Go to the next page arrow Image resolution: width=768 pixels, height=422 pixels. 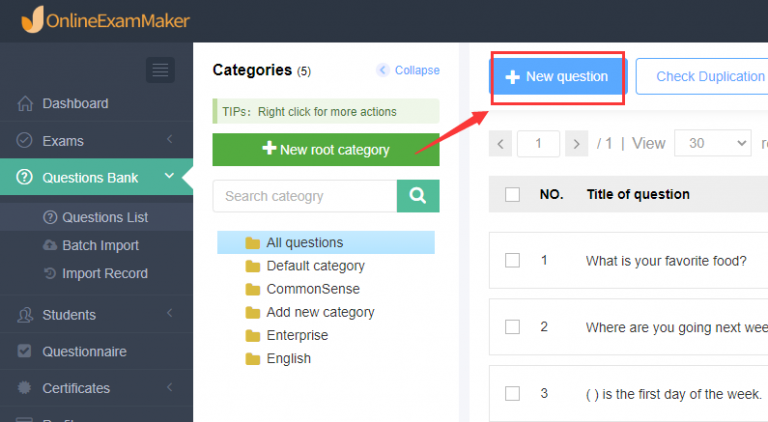[575, 144]
